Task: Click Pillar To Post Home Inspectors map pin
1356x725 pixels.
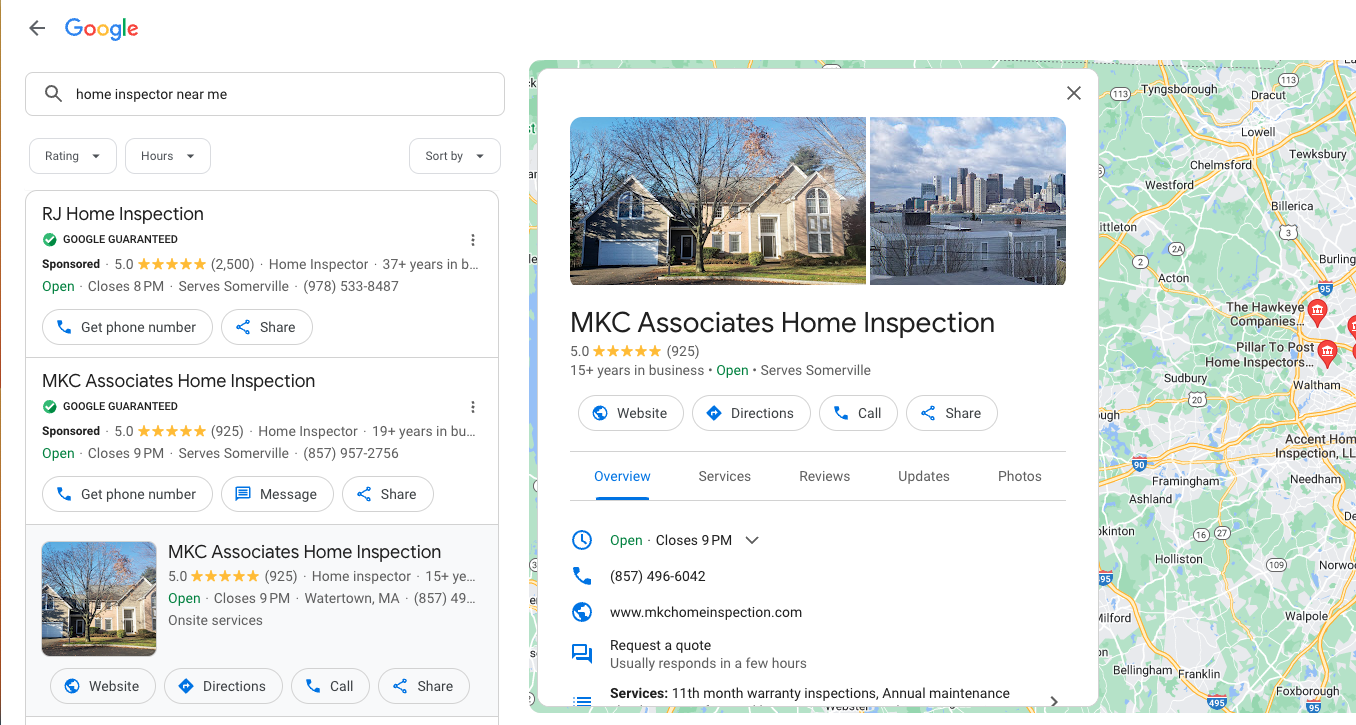Action: click(x=1328, y=352)
